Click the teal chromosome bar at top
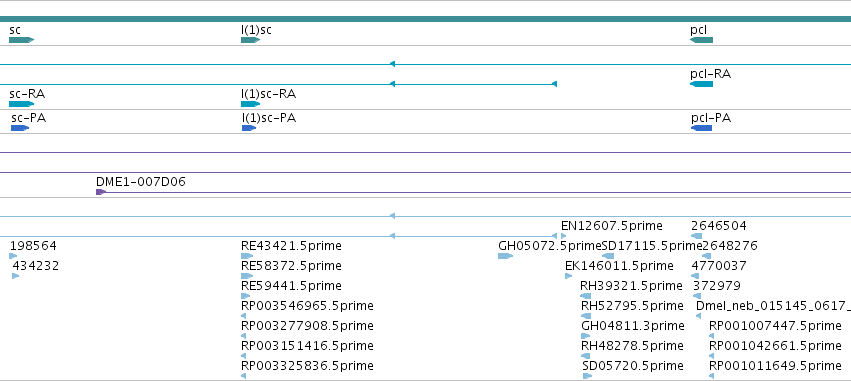 [x=426, y=19]
